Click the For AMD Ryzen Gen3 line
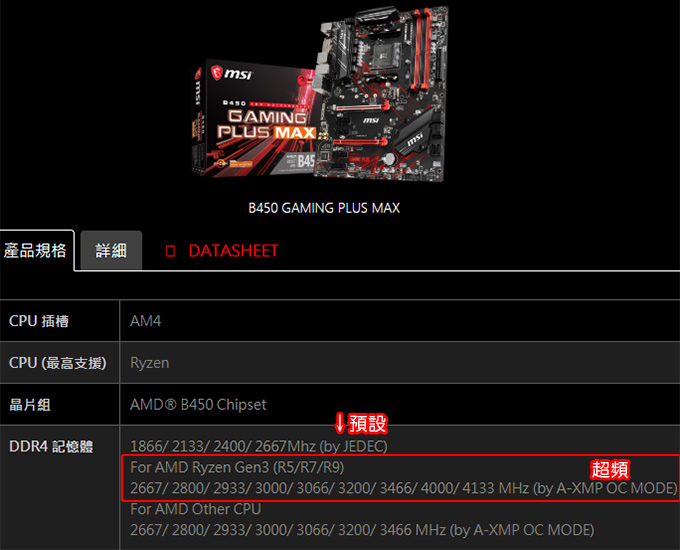Viewport: 680px width, 550px height. [x=237, y=467]
